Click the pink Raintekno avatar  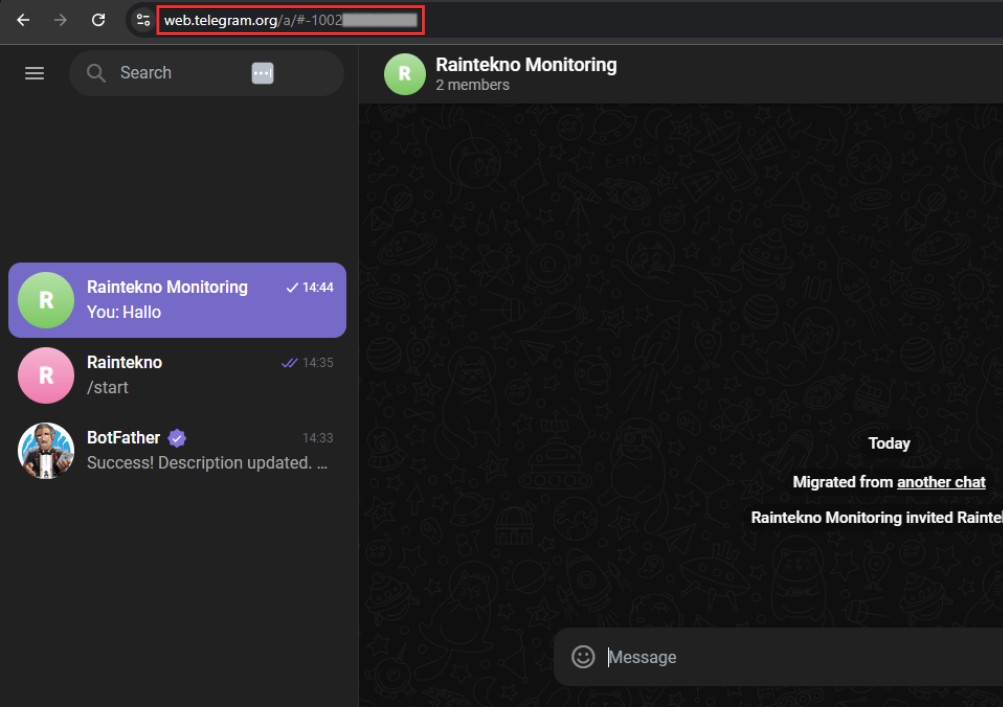point(46,375)
